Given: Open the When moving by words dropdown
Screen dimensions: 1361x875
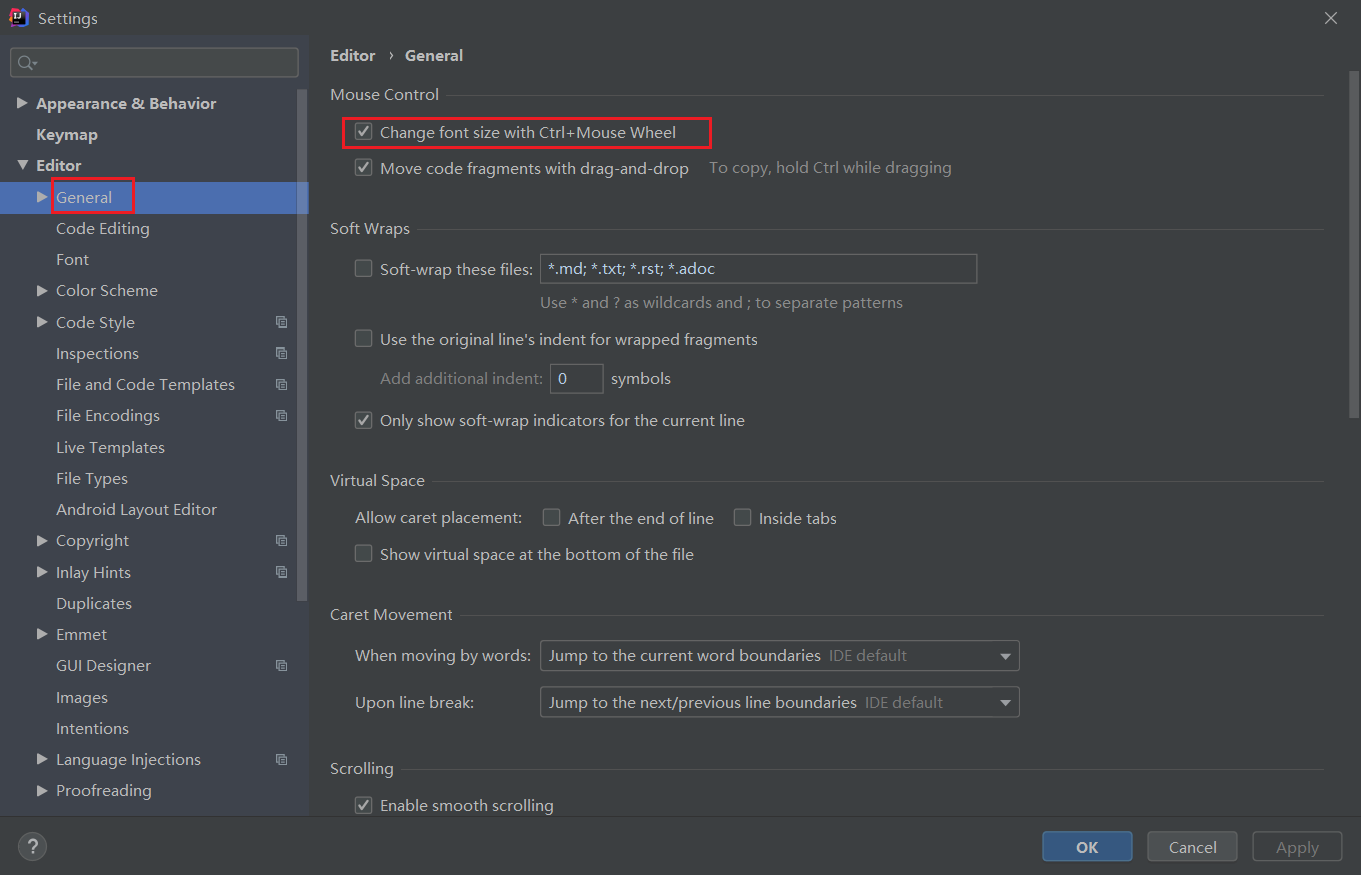Looking at the screenshot, I should [779, 656].
